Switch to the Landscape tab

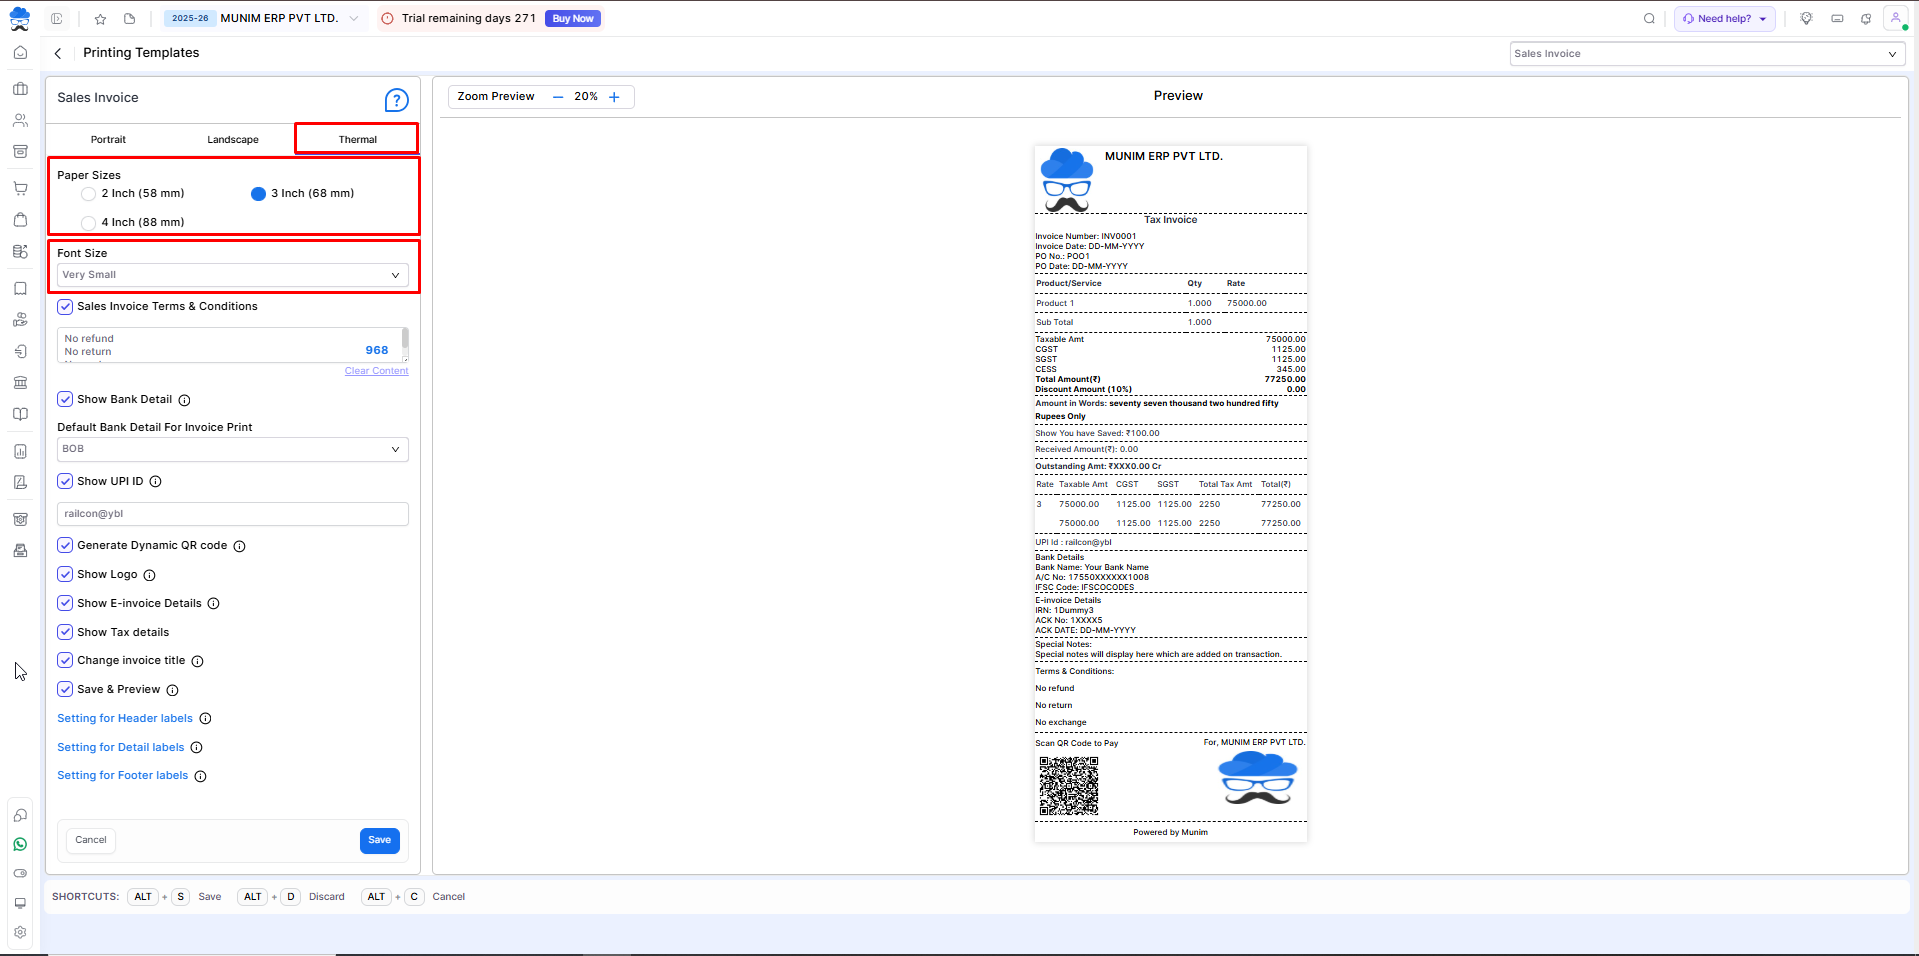point(233,140)
